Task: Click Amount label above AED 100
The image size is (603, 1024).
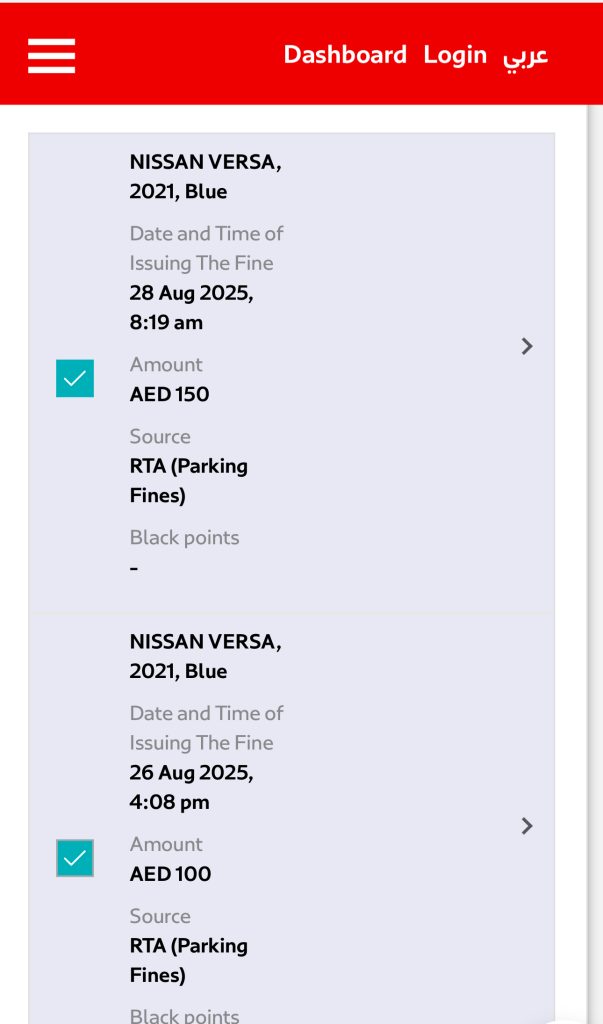Action: pos(166,845)
